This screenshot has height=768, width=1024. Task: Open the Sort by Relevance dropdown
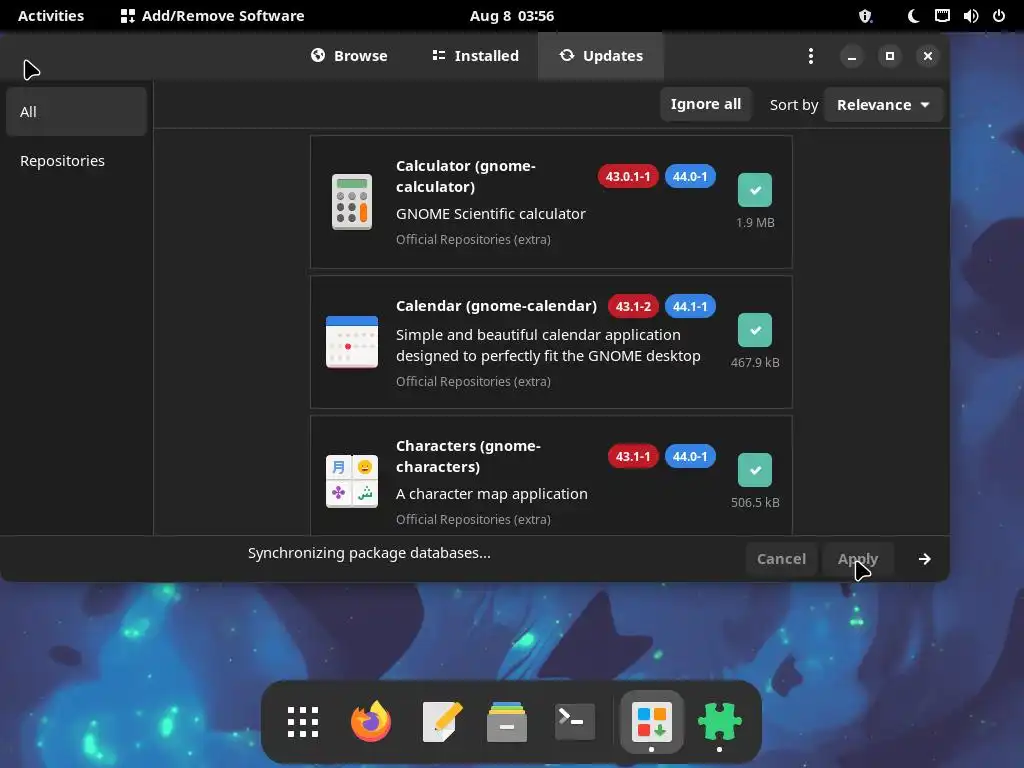pos(883,104)
